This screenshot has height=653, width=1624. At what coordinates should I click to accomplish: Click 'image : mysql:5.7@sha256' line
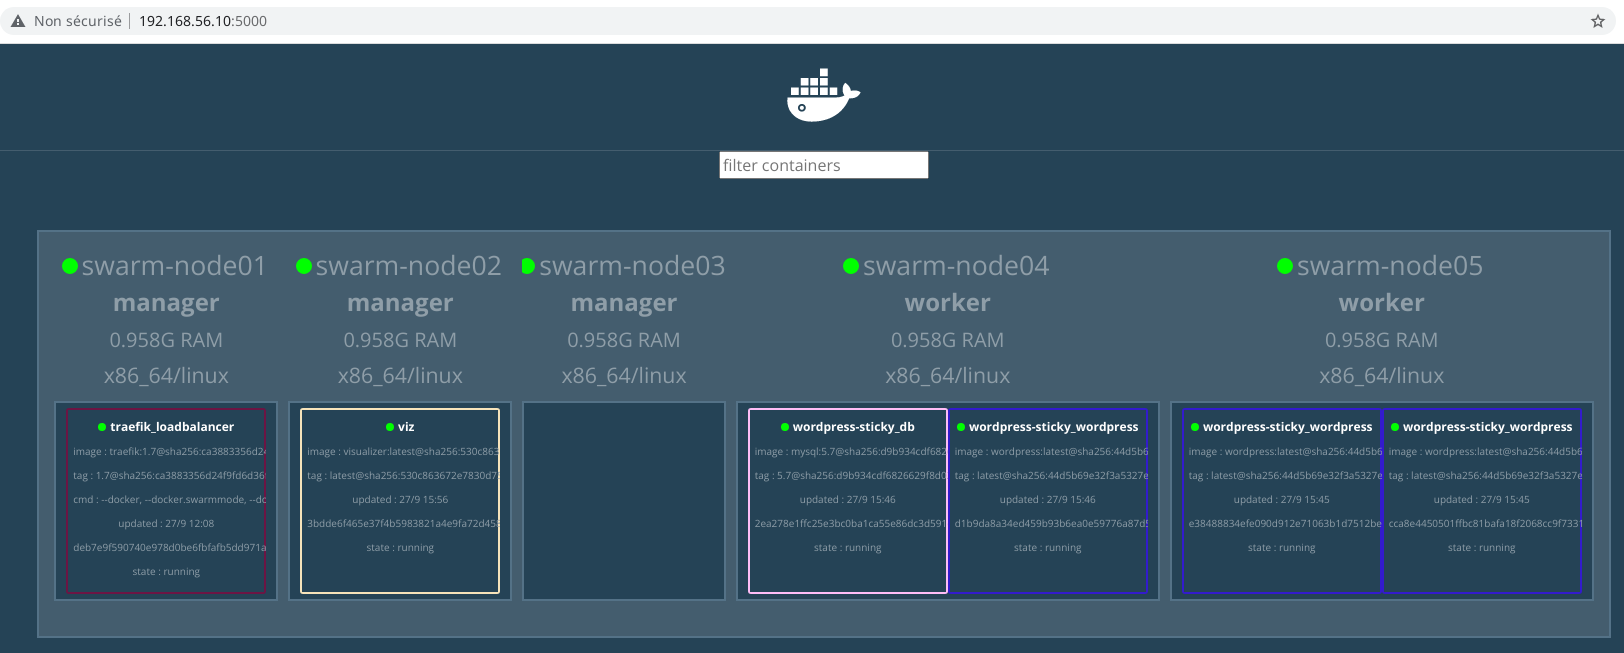pos(851,452)
